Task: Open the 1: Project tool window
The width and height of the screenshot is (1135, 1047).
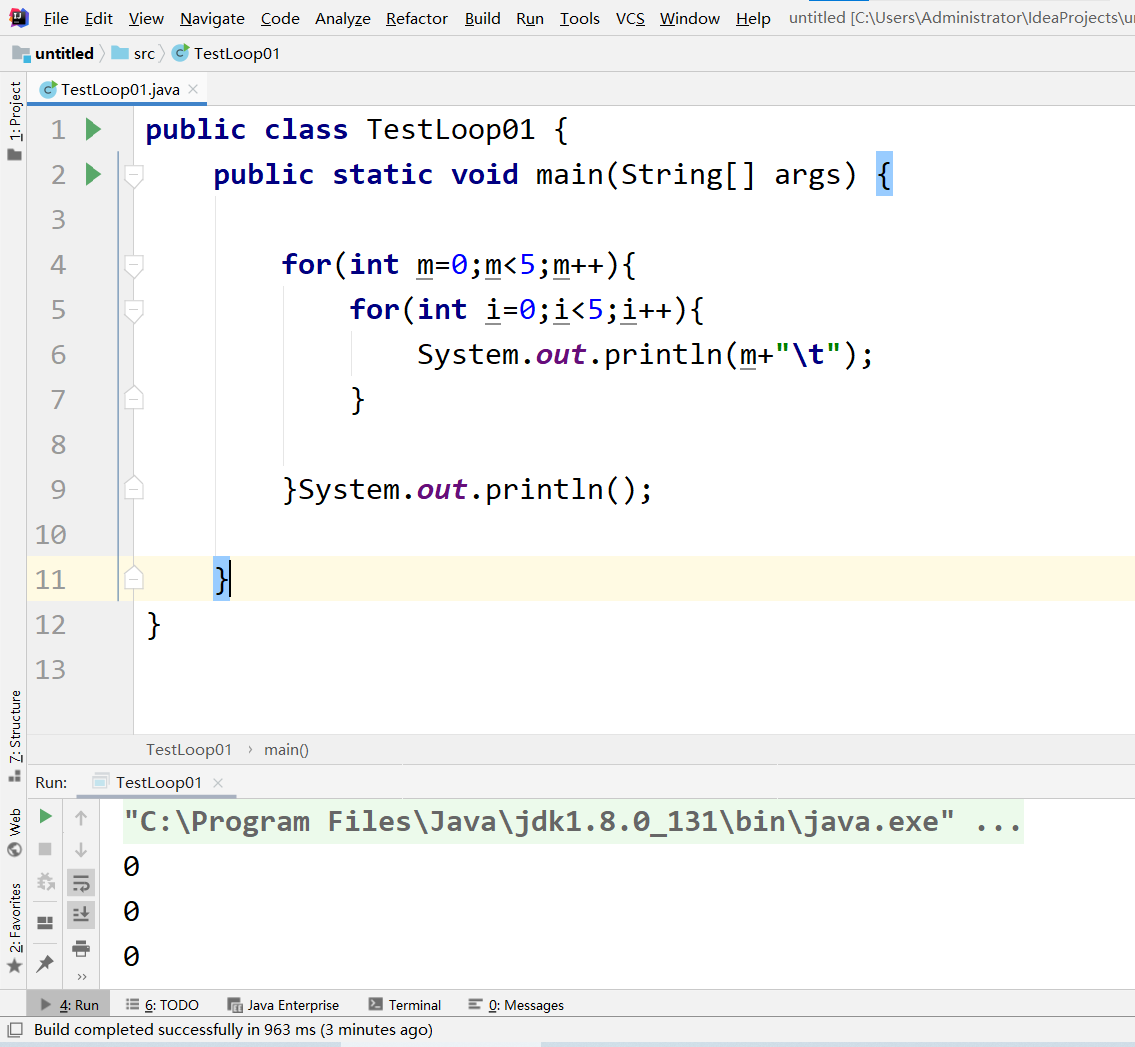Action: tap(14, 120)
